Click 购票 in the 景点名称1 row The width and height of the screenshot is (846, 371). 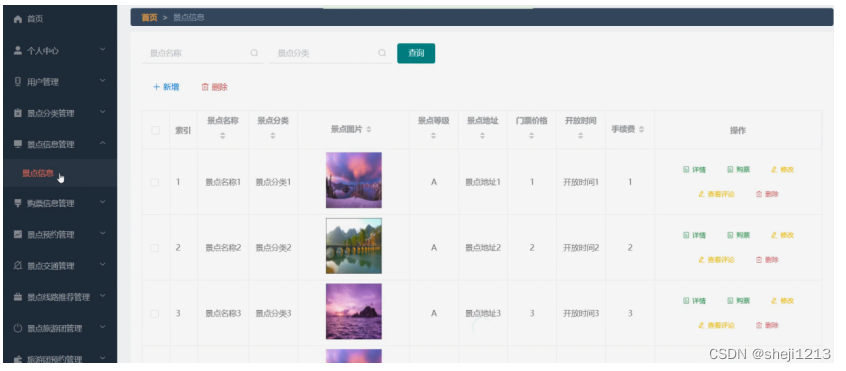tap(739, 169)
